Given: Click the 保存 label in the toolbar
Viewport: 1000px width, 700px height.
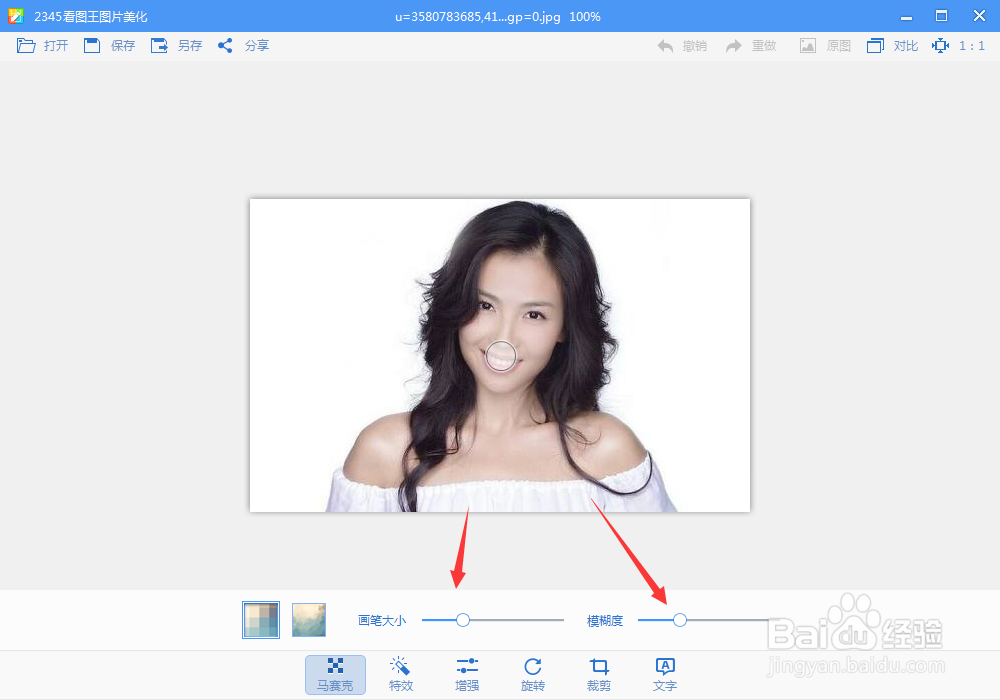Looking at the screenshot, I should click(123, 46).
